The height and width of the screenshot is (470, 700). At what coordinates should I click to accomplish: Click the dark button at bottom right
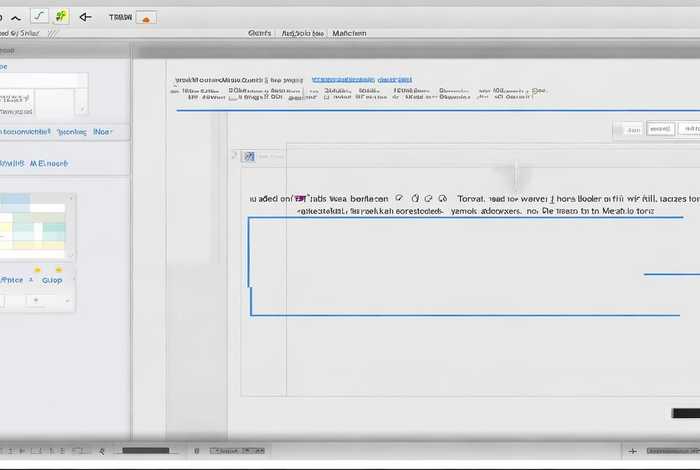tap(685, 414)
